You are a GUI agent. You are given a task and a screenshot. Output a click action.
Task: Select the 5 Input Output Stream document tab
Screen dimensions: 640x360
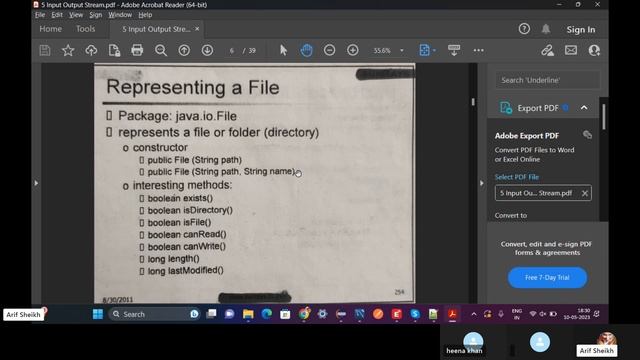(x=156, y=29)
